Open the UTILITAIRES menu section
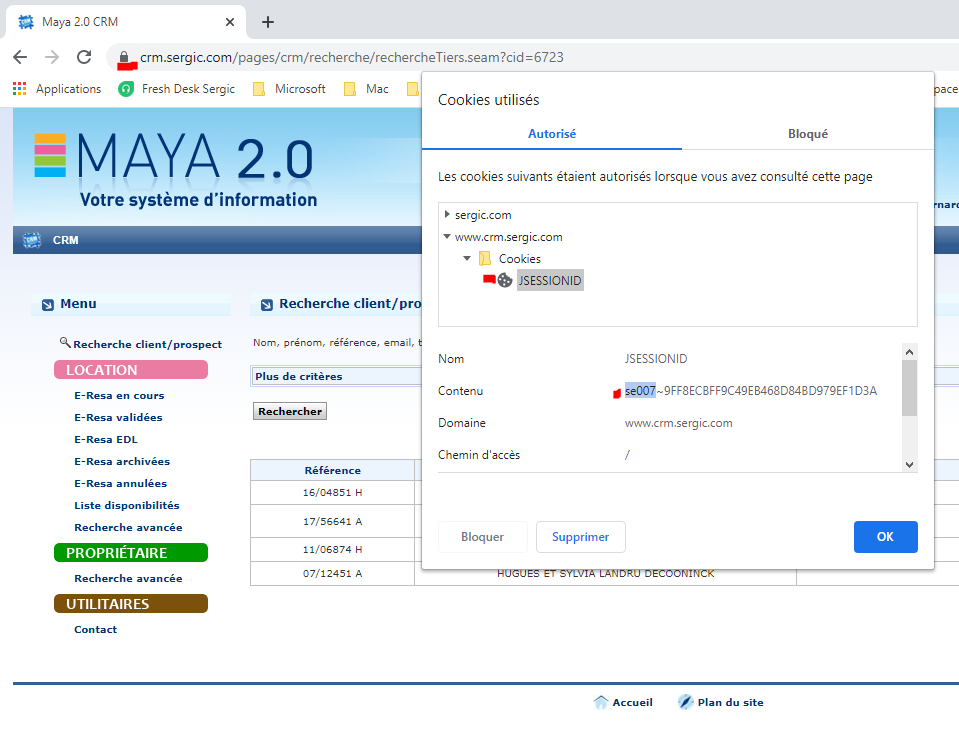Viewport: 959px width, 747px height. tap(131, 603)
